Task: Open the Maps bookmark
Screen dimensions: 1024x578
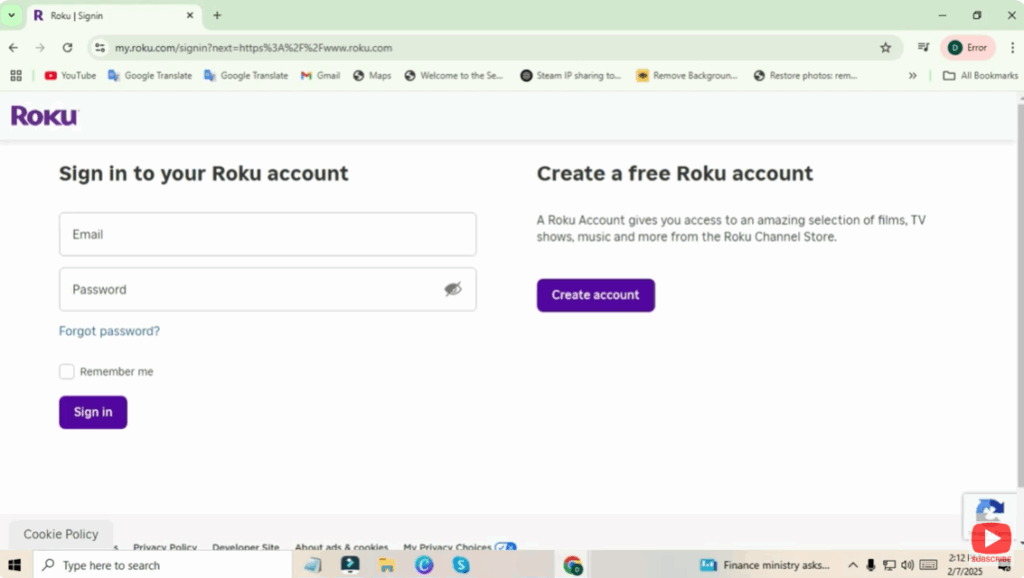Action: tap(371, 75)
